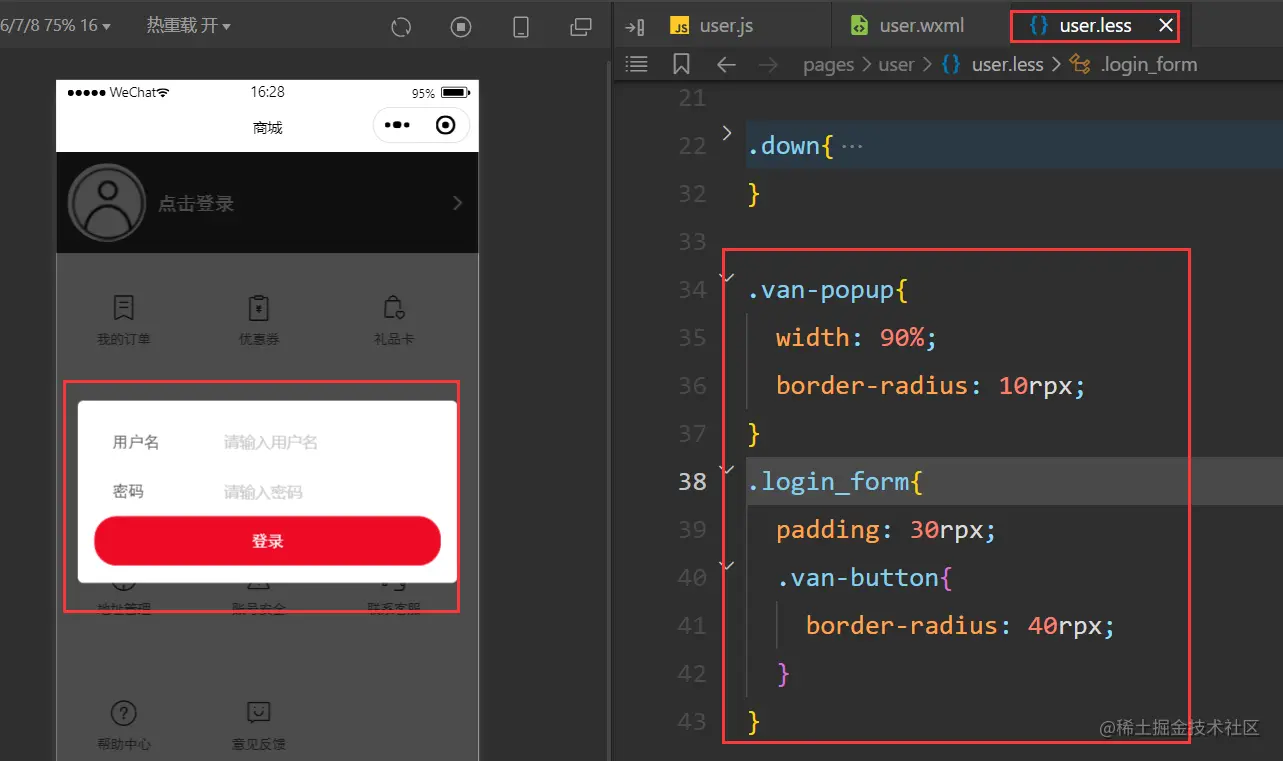This screenshot has width=1283, height=761.
Task: Toggle the editor sidebar collapse icon
Action: pyautogui.click(x=634, y=27)
